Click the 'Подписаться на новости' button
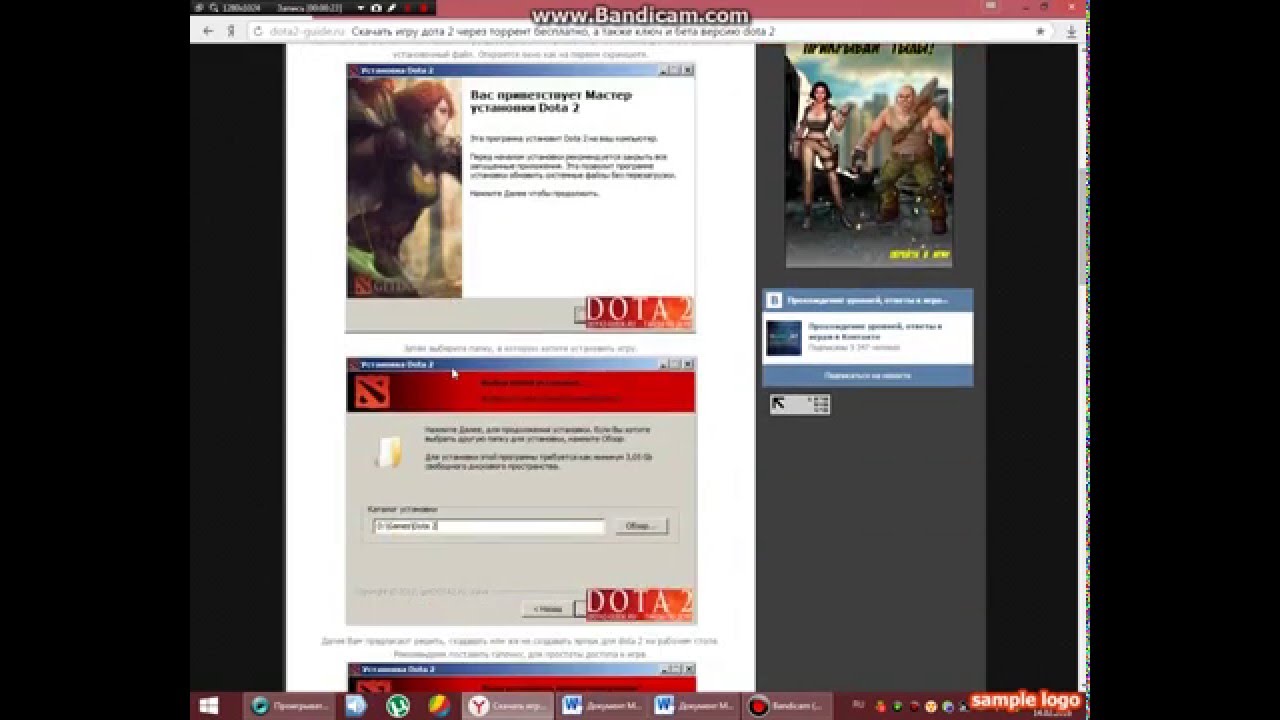Image resolution: width=1280 pixels, height=720 pixels. point(867,375)
